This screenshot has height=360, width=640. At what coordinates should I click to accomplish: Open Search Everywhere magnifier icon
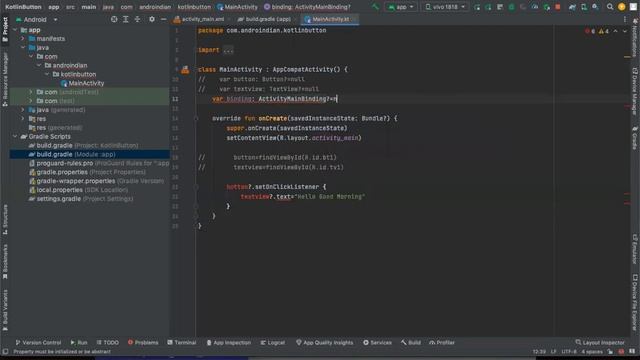click(610, 7)
